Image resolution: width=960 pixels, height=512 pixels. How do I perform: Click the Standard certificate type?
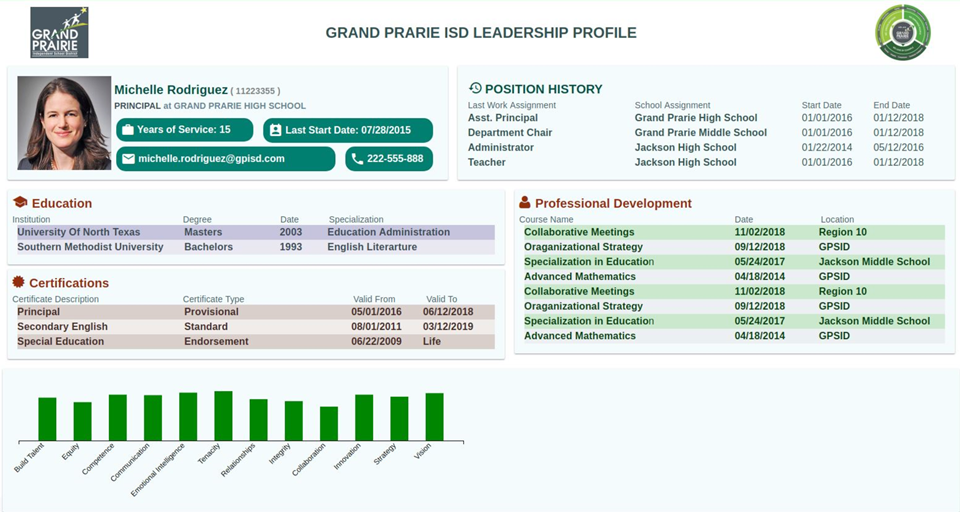[x=206, y=326]
